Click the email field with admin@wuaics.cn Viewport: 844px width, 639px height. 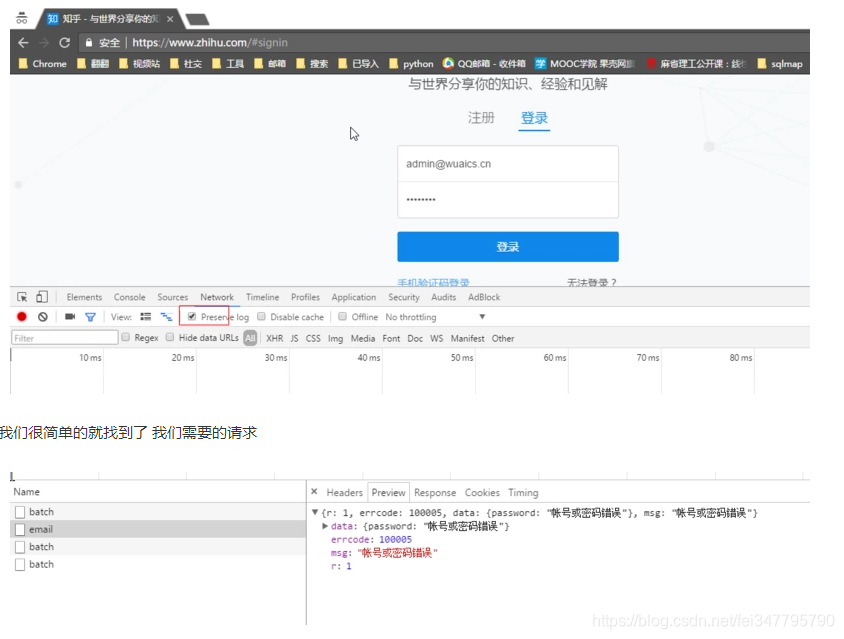508,164
